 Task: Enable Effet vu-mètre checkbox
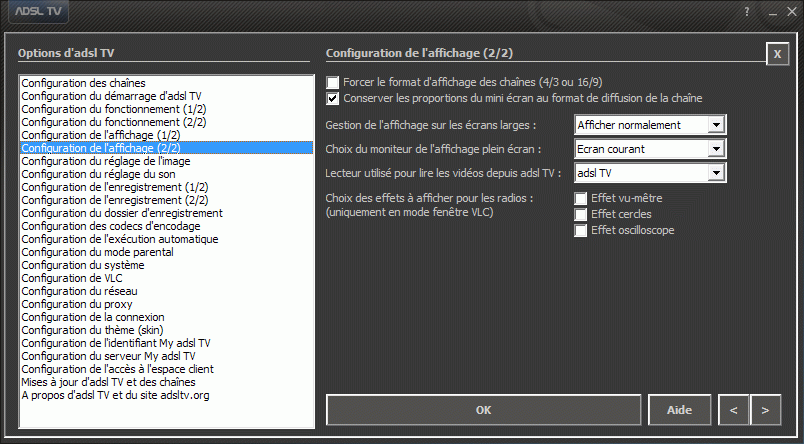(x=580, y=198)
